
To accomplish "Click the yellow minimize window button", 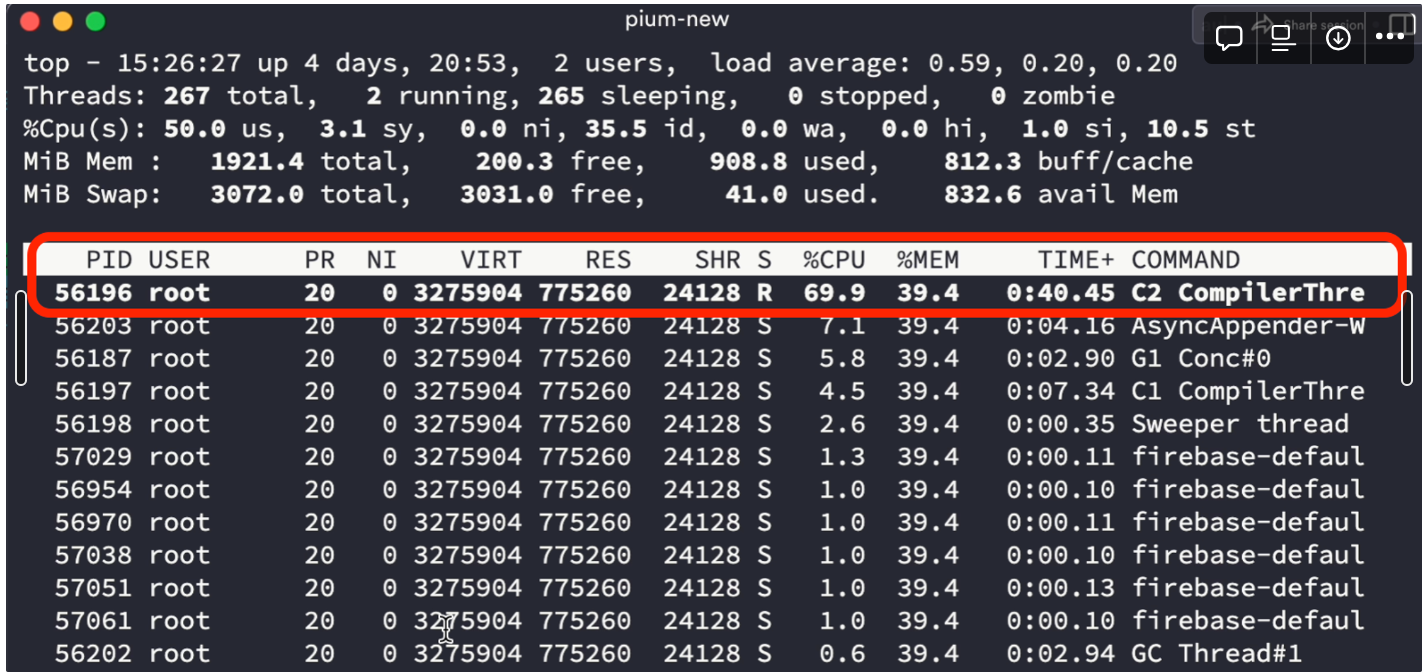I will [62, 21].
